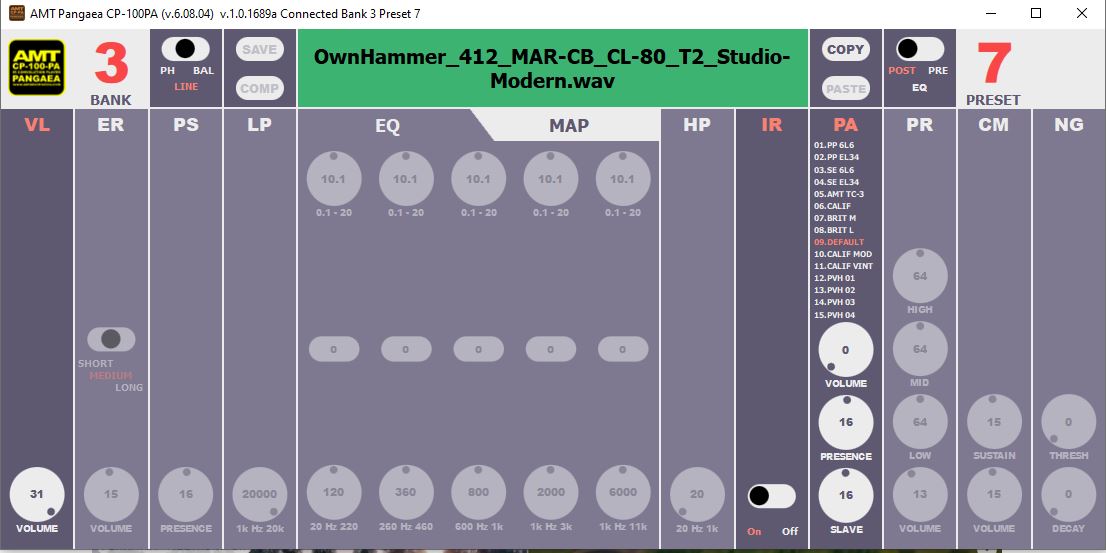Click the PR Mid knob
1106x553 pixels.
point(920,349)
